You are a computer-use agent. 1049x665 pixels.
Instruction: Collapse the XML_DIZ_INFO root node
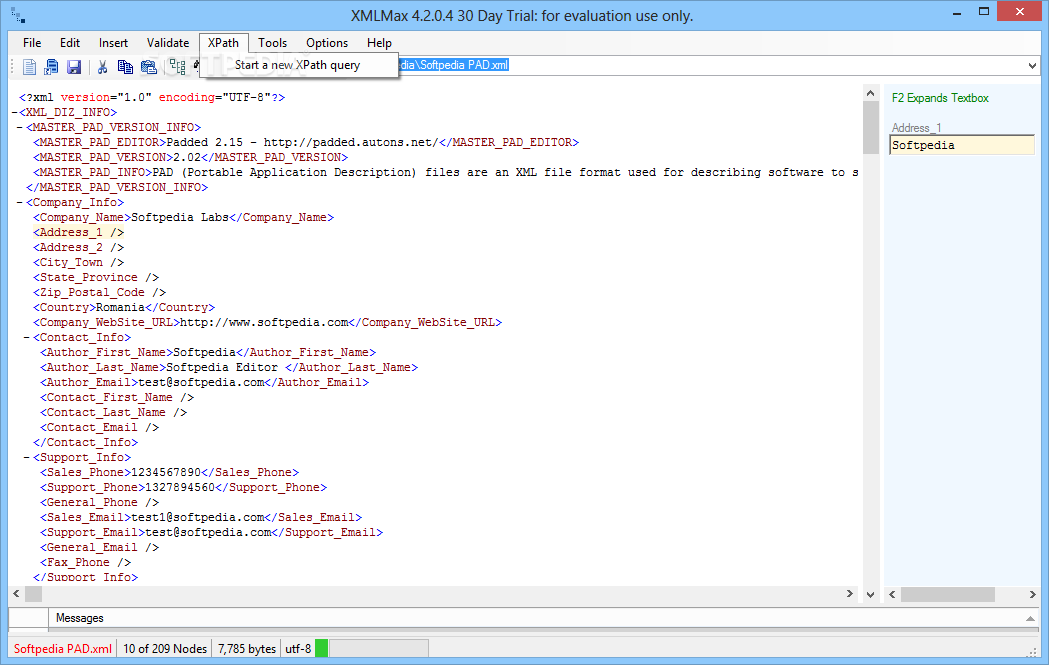click(14, 112)
